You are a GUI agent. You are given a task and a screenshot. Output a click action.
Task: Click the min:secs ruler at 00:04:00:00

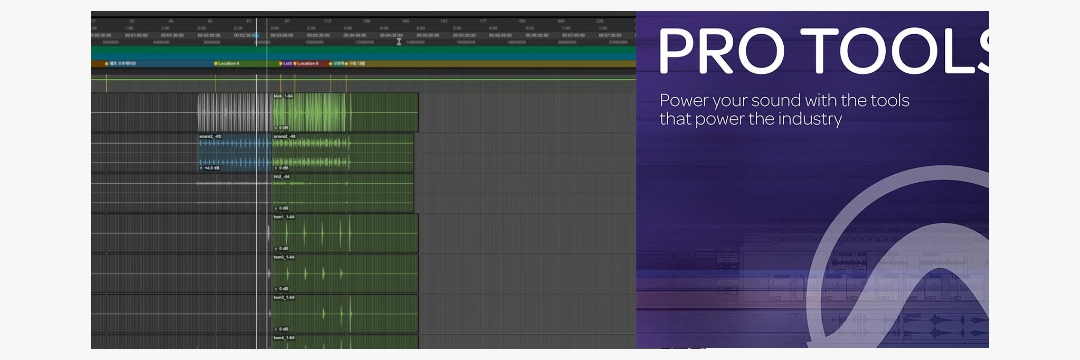[x=355, y=35]
